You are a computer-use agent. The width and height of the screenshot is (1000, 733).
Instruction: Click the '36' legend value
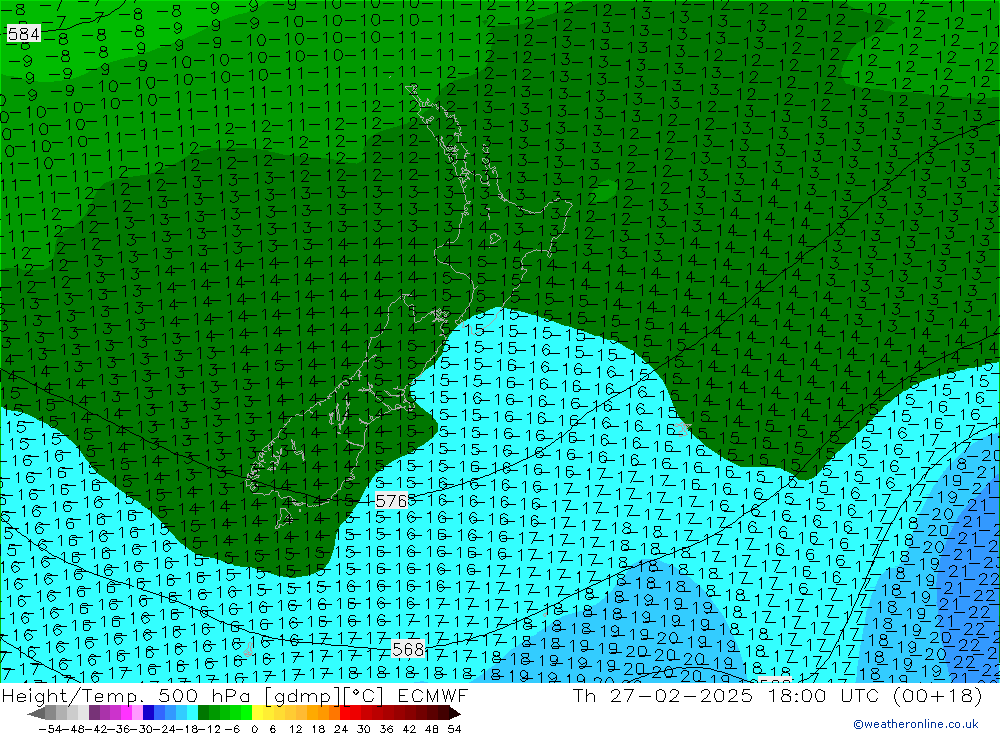386,729
